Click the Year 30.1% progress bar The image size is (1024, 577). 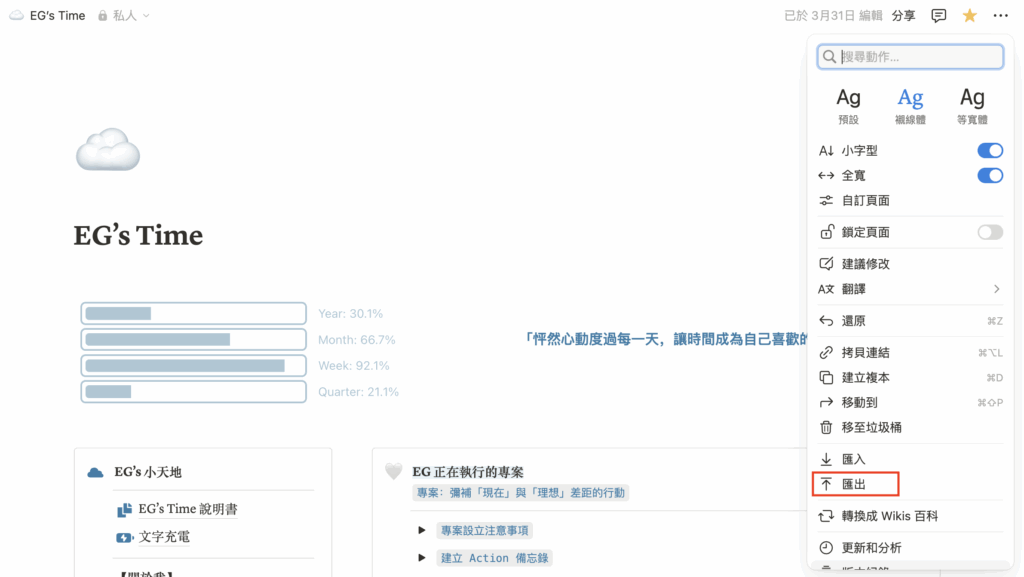[193, 313]
